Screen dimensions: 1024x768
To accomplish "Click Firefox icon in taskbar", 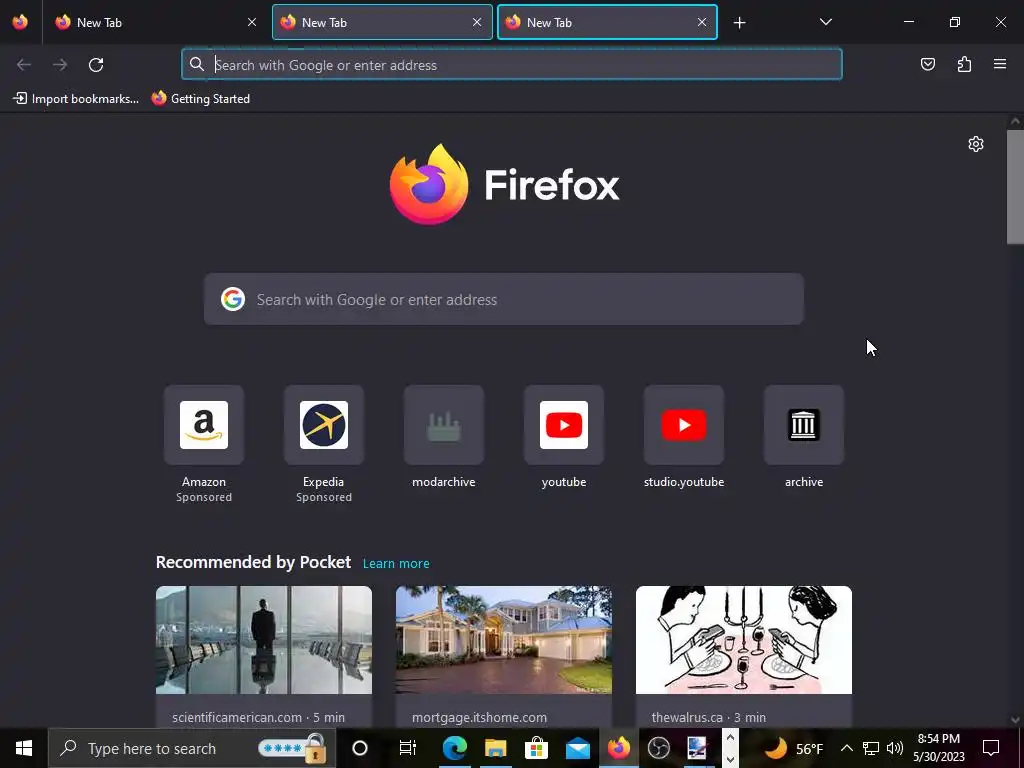I will click(x=618, y=748).
